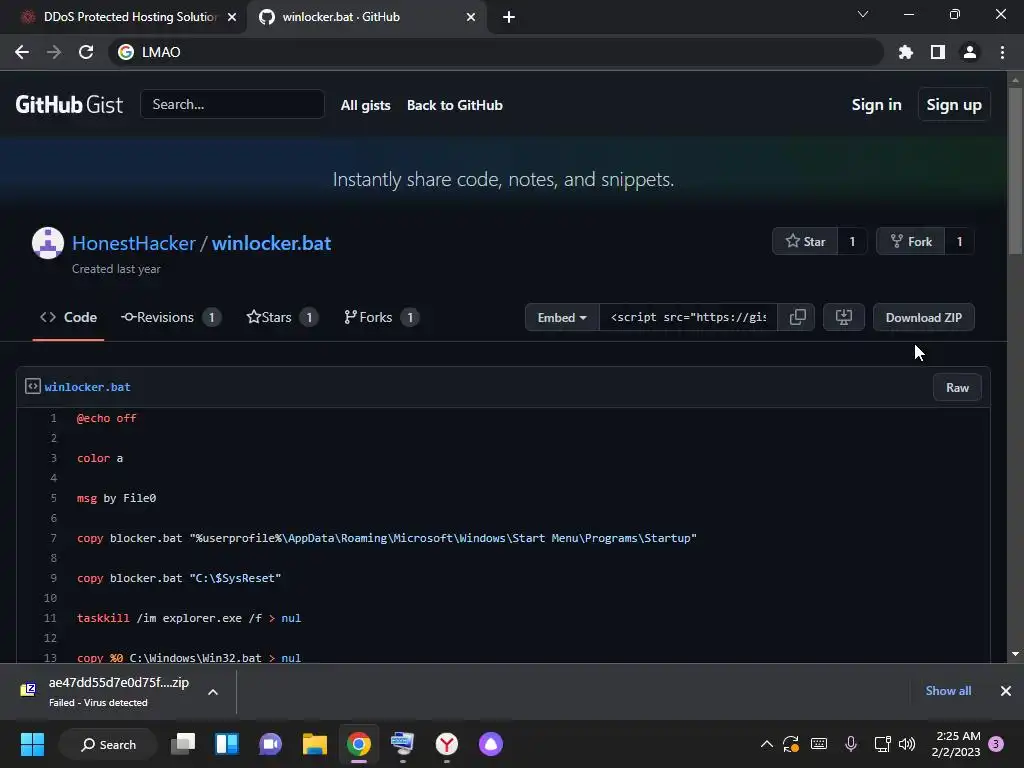1024x768 pixels.
Task: Click the microphone tray icon
Action: click(x=850, y=744)
